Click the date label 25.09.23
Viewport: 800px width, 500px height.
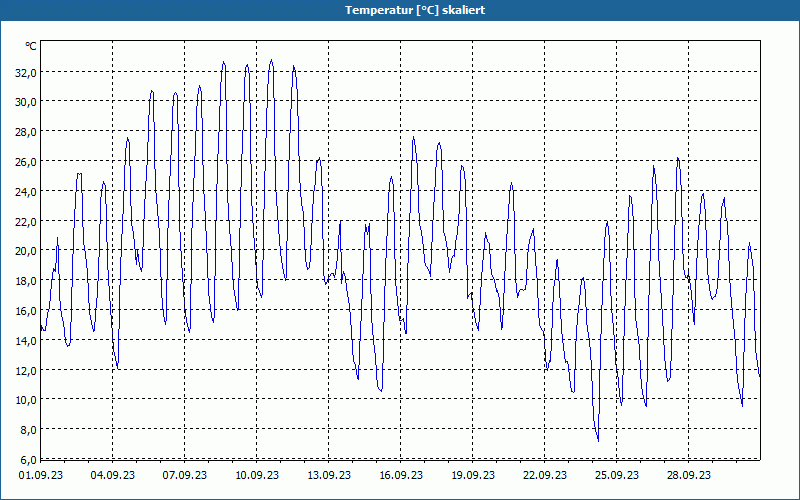pos(617,476)
